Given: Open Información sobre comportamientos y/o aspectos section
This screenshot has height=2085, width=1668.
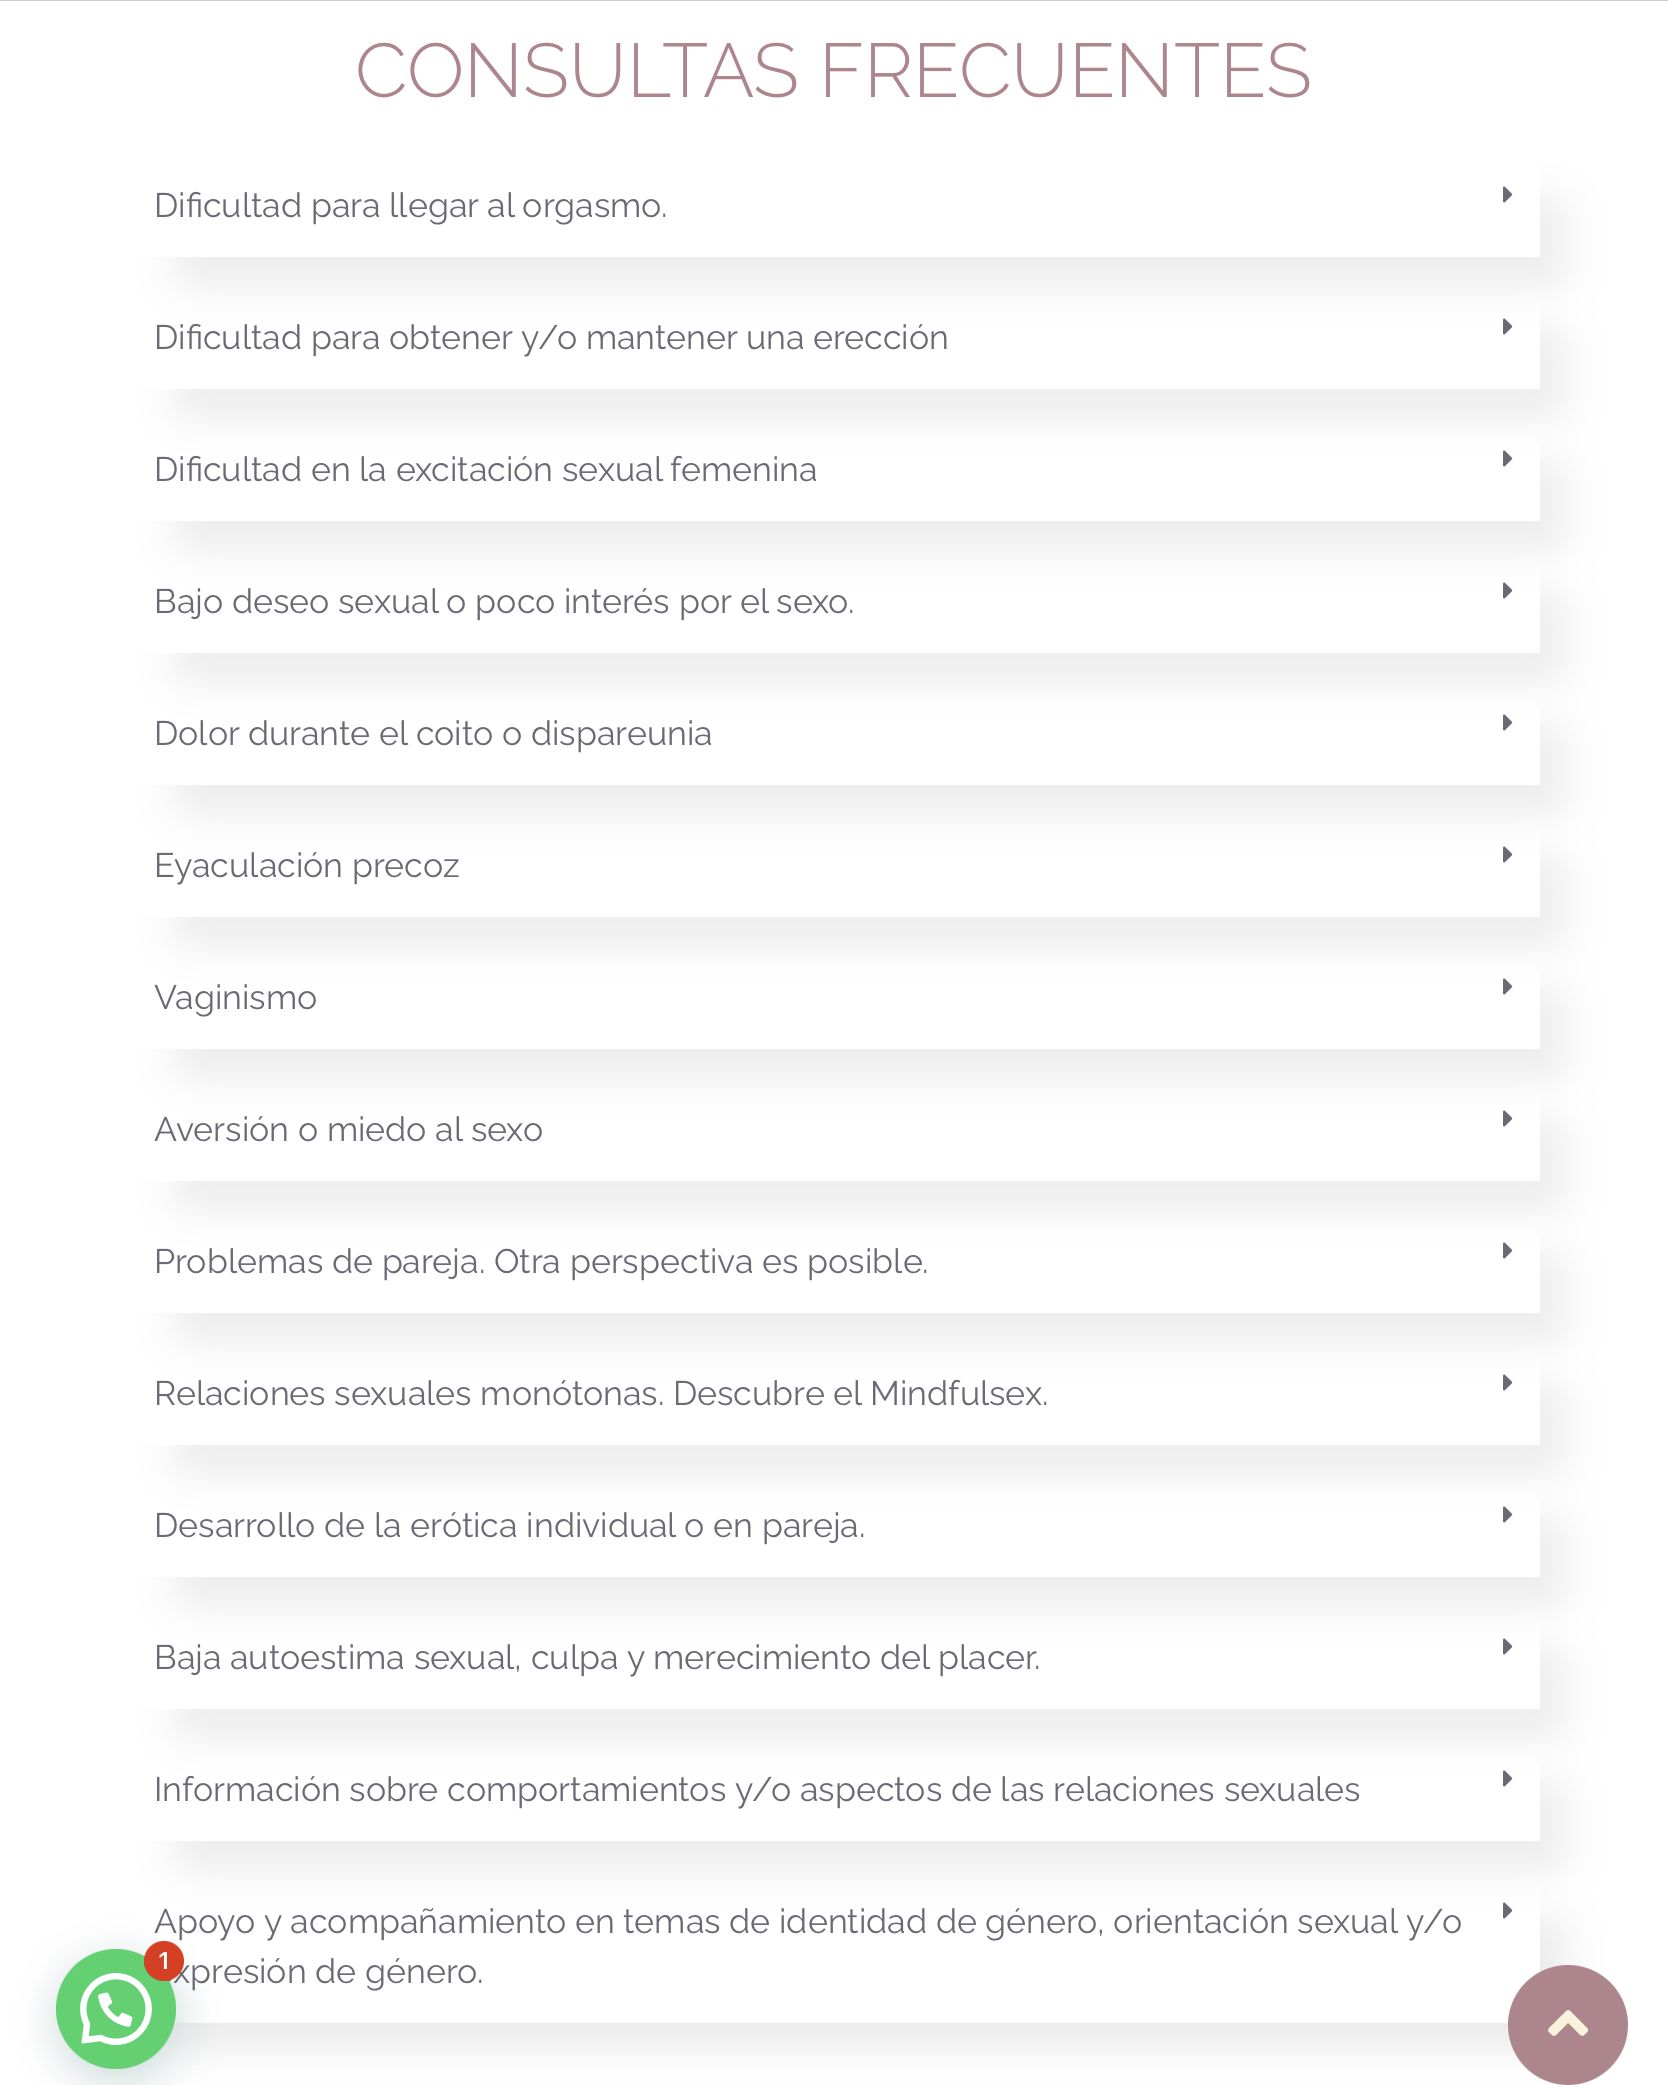Looking at the screenshot, I should coord(756,1790).
